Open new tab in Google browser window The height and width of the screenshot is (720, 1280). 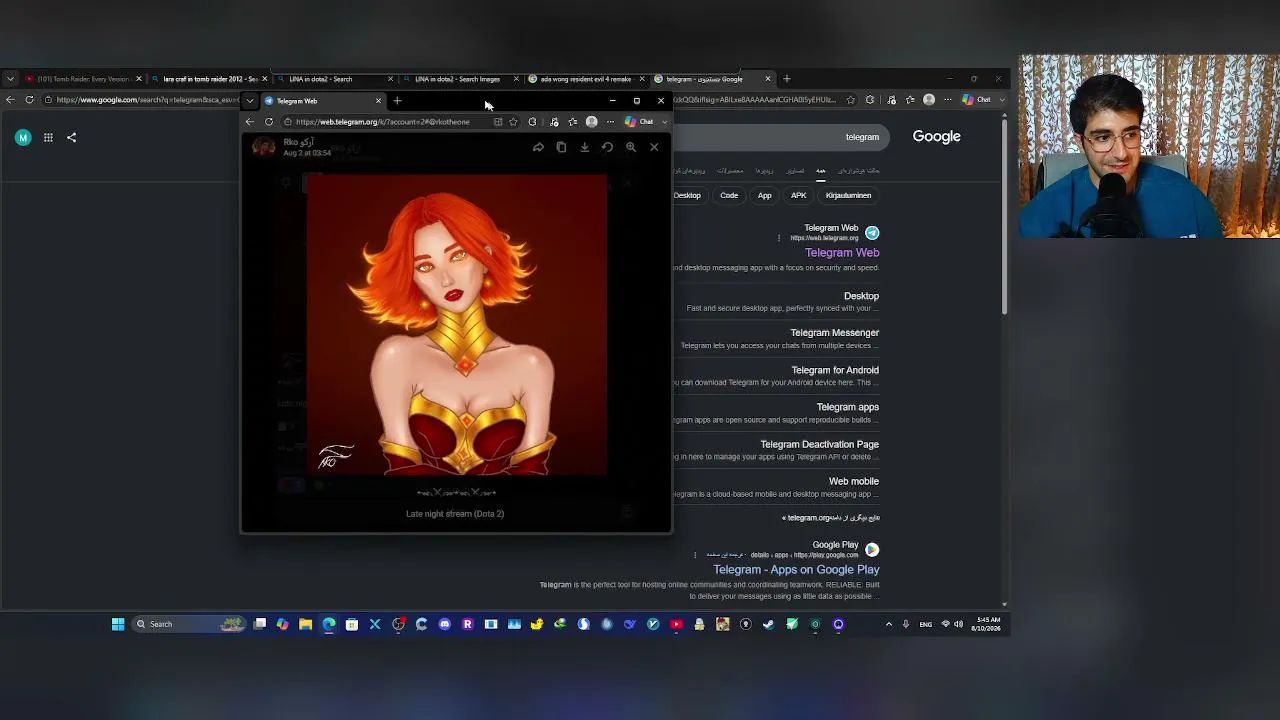click(787, 79)
